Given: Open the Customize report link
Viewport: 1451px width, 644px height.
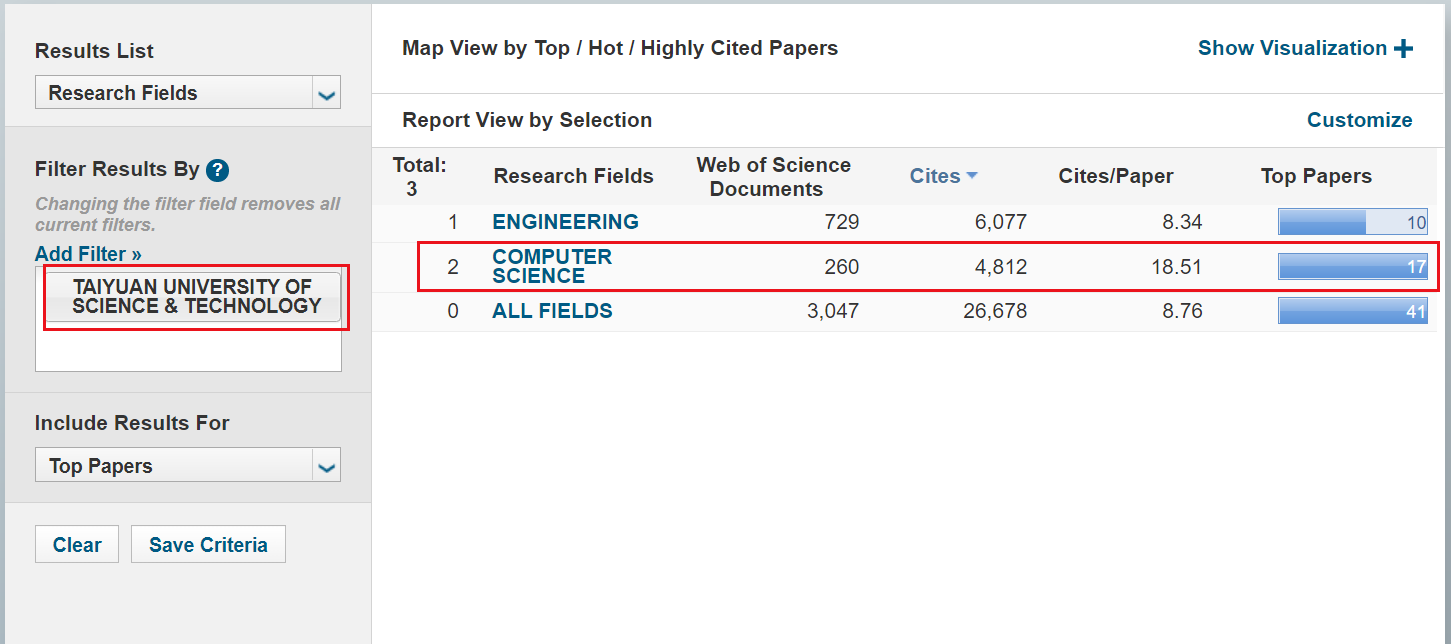Looking at the screenshot, I should click(1359, 120).
